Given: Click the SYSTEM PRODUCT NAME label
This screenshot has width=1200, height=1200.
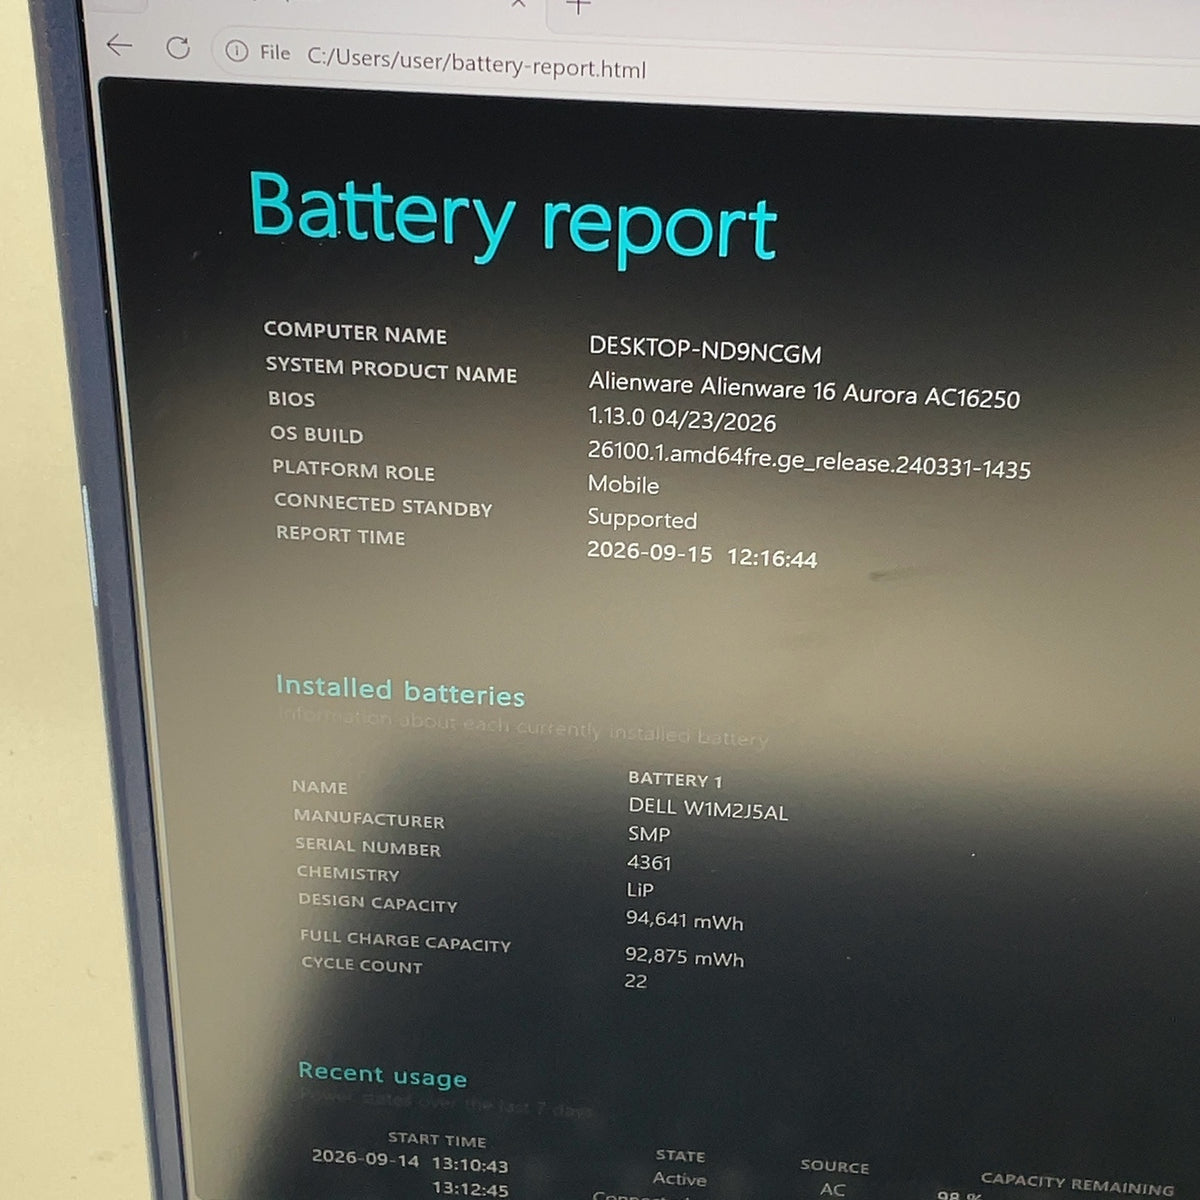Looking at the screenshot, I should 391,370.
